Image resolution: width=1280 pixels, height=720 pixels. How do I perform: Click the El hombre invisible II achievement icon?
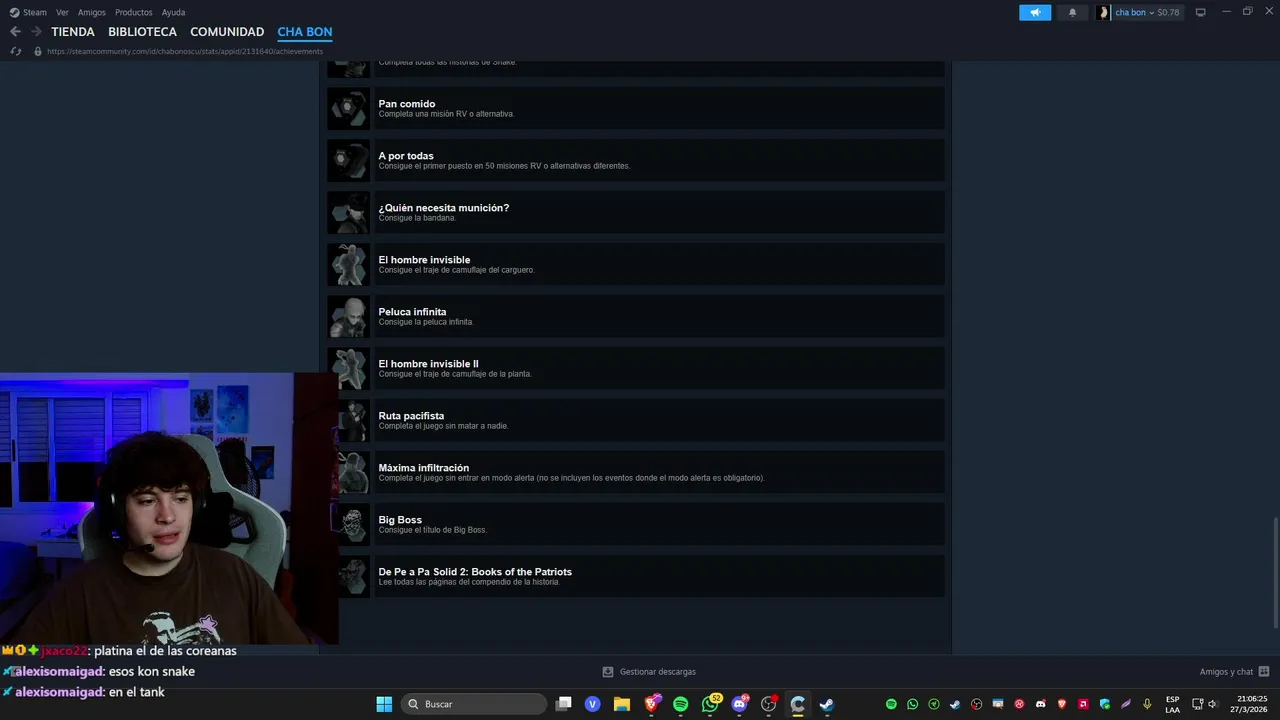(349, 368)
